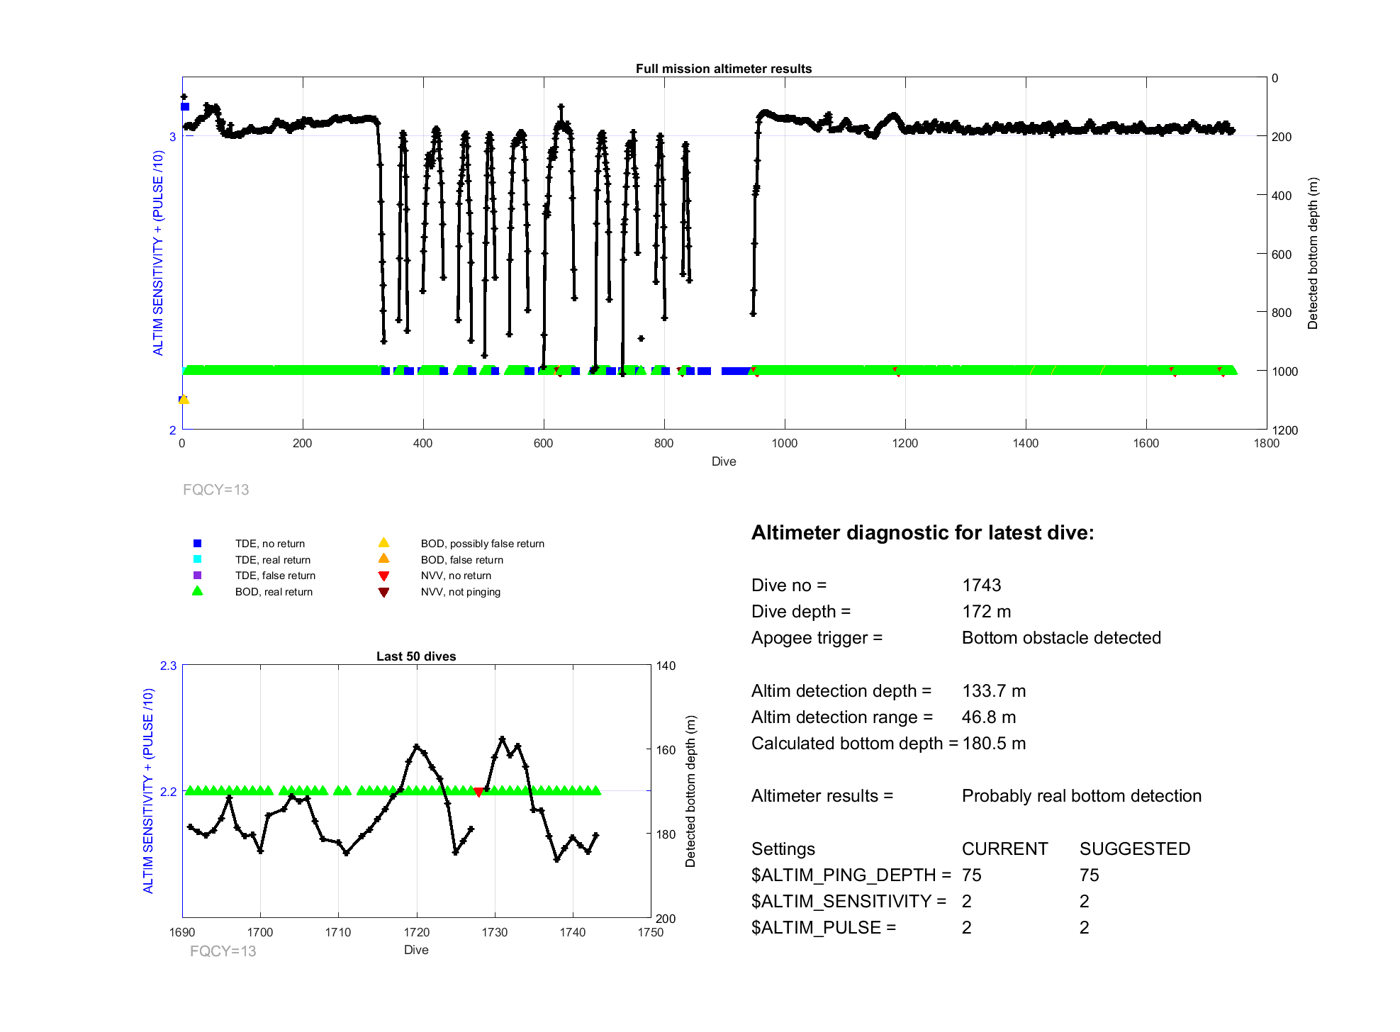This screenshot has height=1032, width=1400.
Task: Click the blue square legend marker for TDE no return
Action: [x=197, y=543]
